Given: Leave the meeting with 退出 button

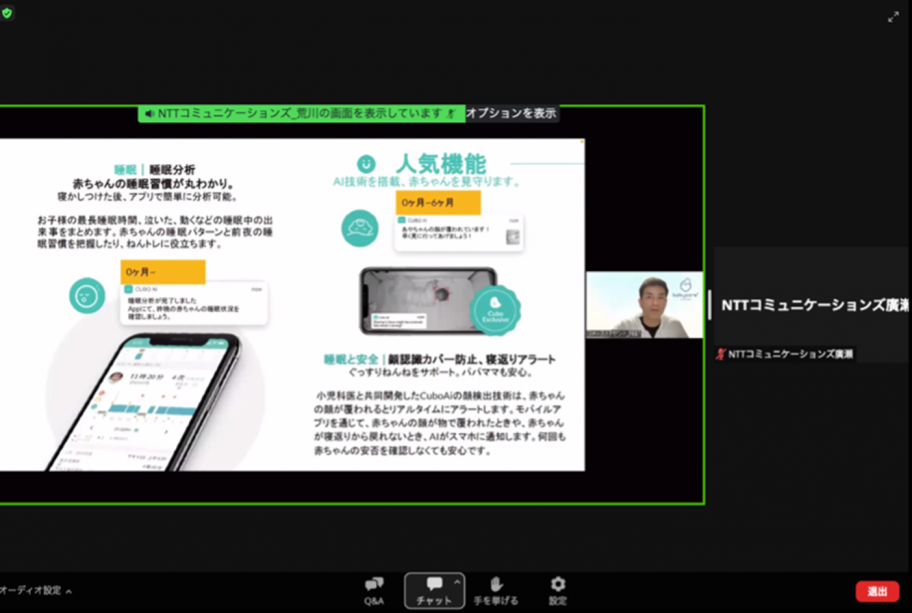Looking at the screenshot, I should (x=877, y=591).
